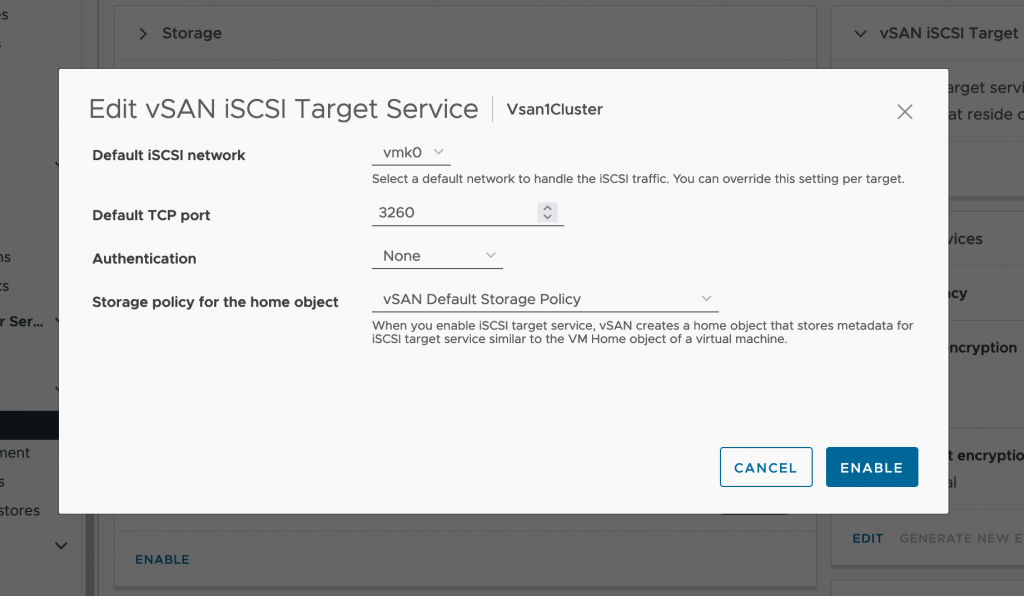Select the Storage section header
1024x596 pixels.
pos(192,33)
